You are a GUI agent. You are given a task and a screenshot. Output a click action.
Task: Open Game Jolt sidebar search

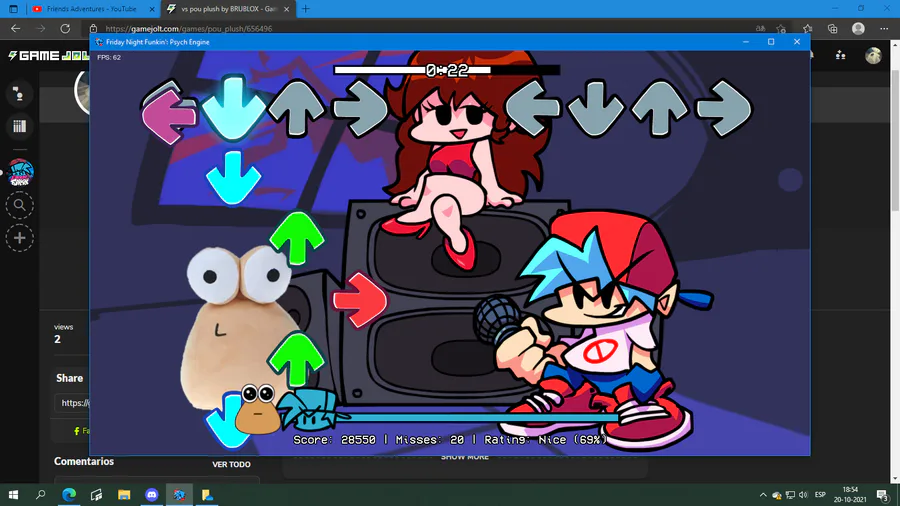click(x=20, y=205)
